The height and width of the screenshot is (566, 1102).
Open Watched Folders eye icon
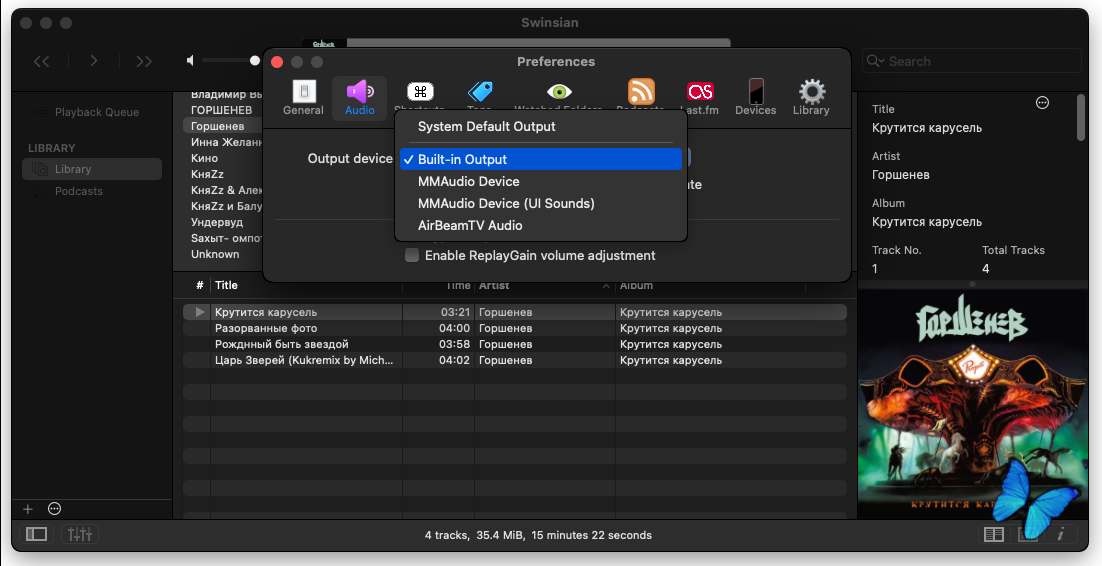(x=558, y=93)
